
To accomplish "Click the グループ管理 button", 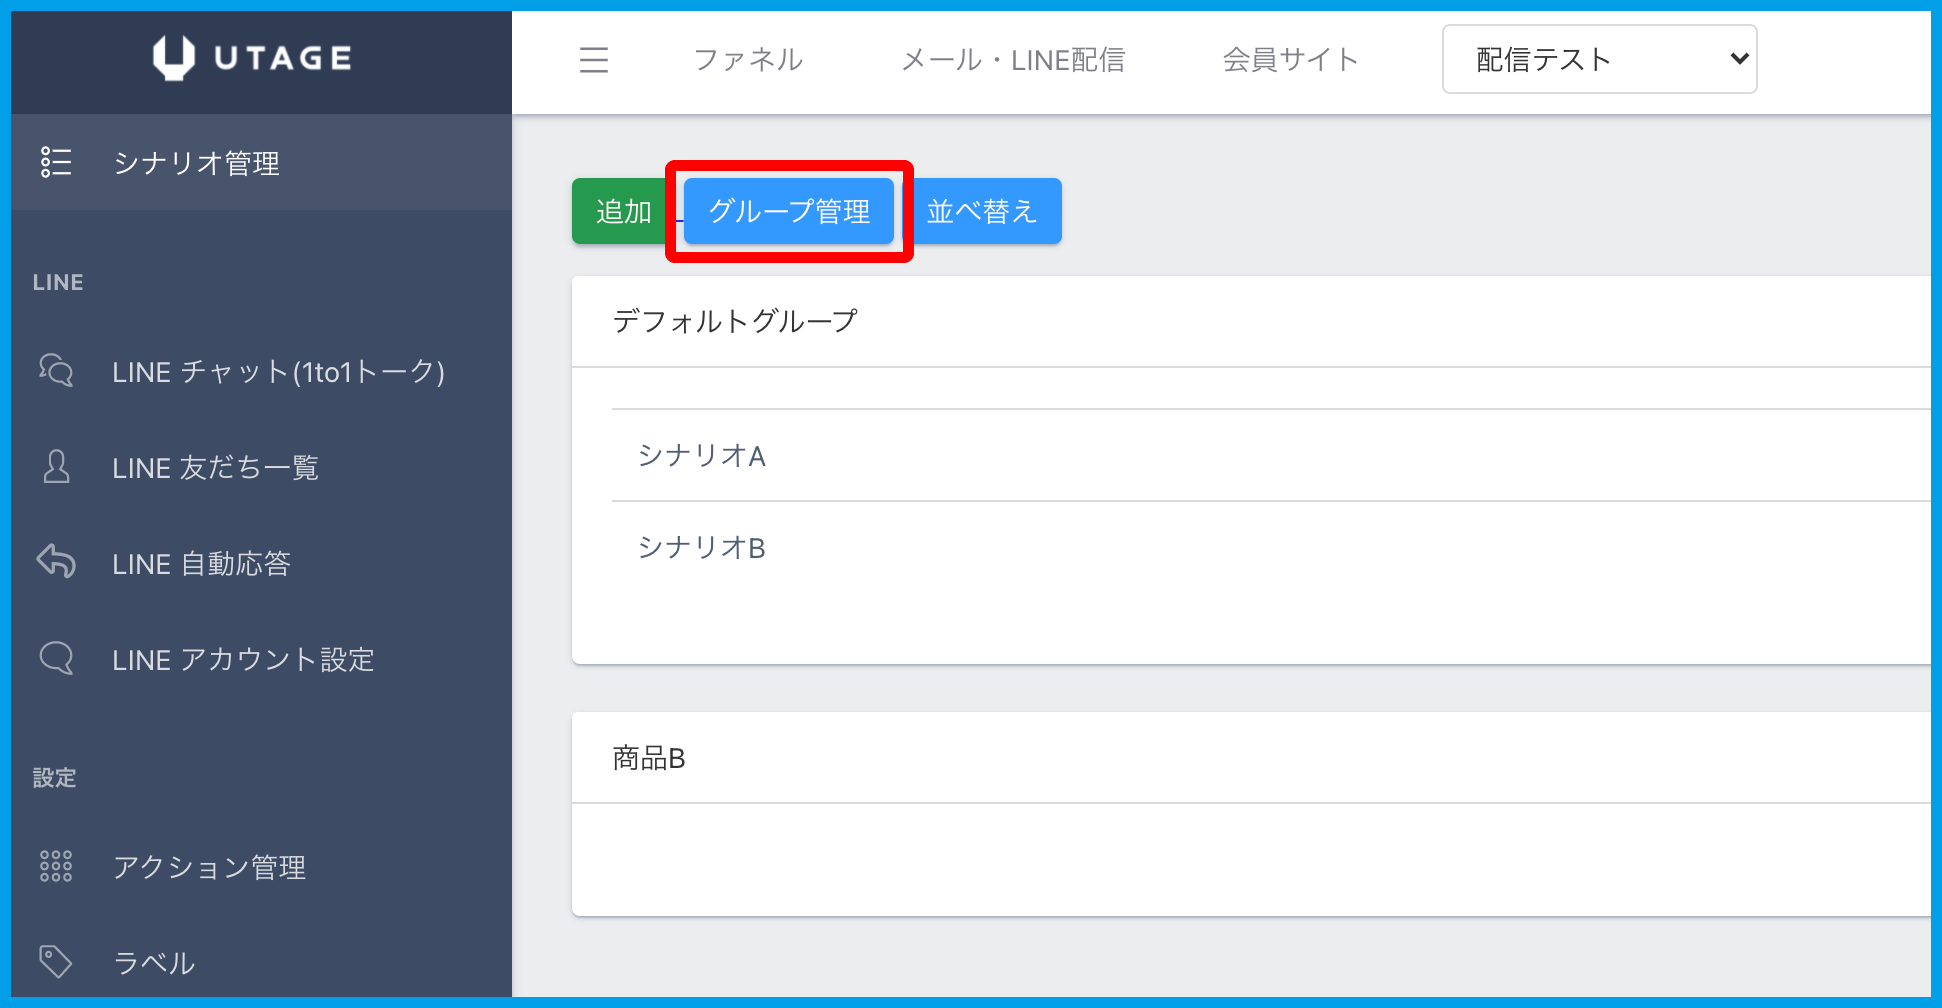I will click(789, 211).
